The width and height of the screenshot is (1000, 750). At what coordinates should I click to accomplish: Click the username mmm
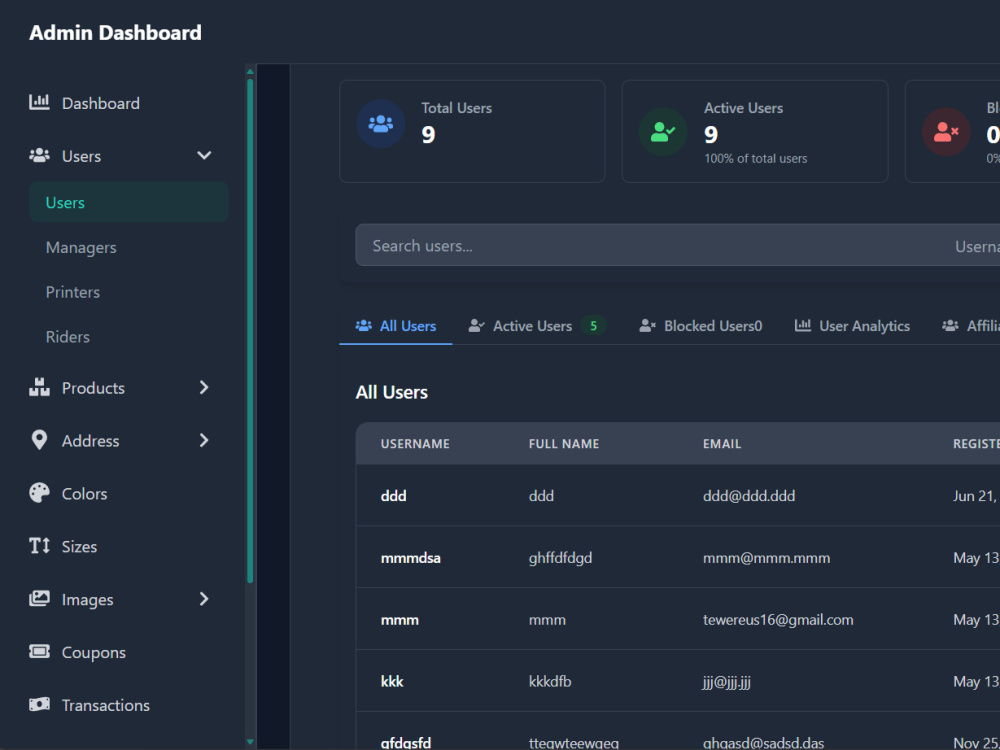coord(400,619)
